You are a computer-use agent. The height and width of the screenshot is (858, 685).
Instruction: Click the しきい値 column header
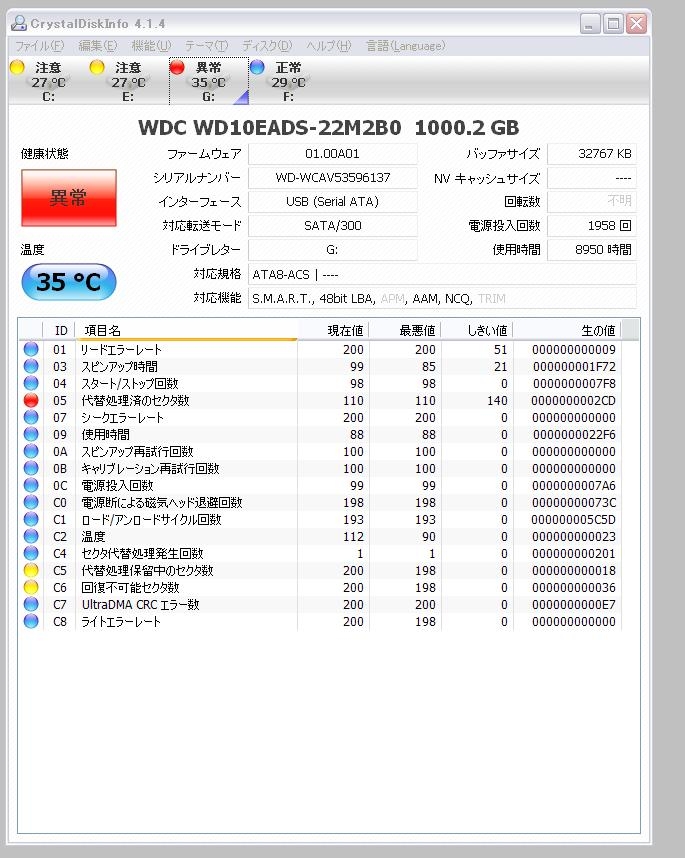coord(477,330)
